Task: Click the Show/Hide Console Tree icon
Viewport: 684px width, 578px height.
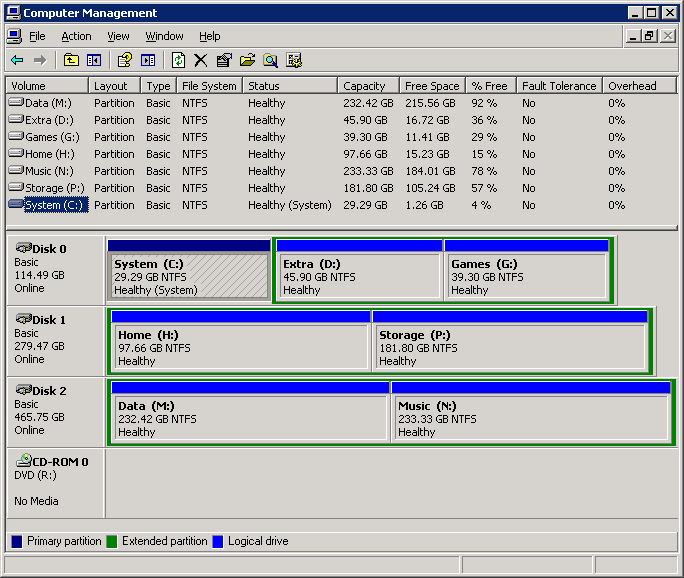Action: click(x=94, y=60)
